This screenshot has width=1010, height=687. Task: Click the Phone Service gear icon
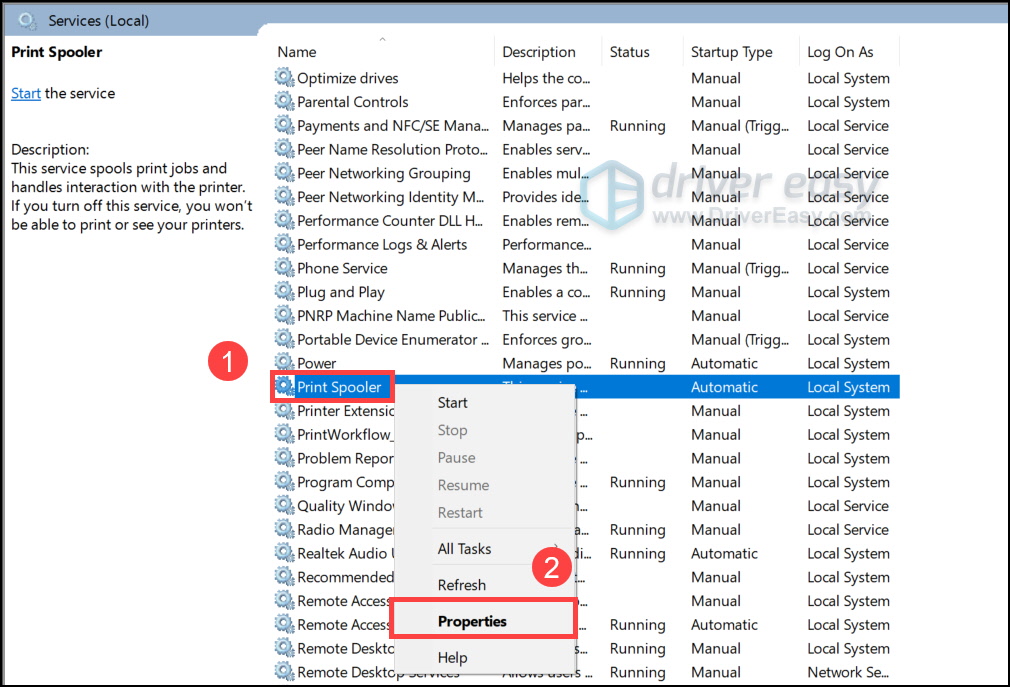tap(284, 268)
